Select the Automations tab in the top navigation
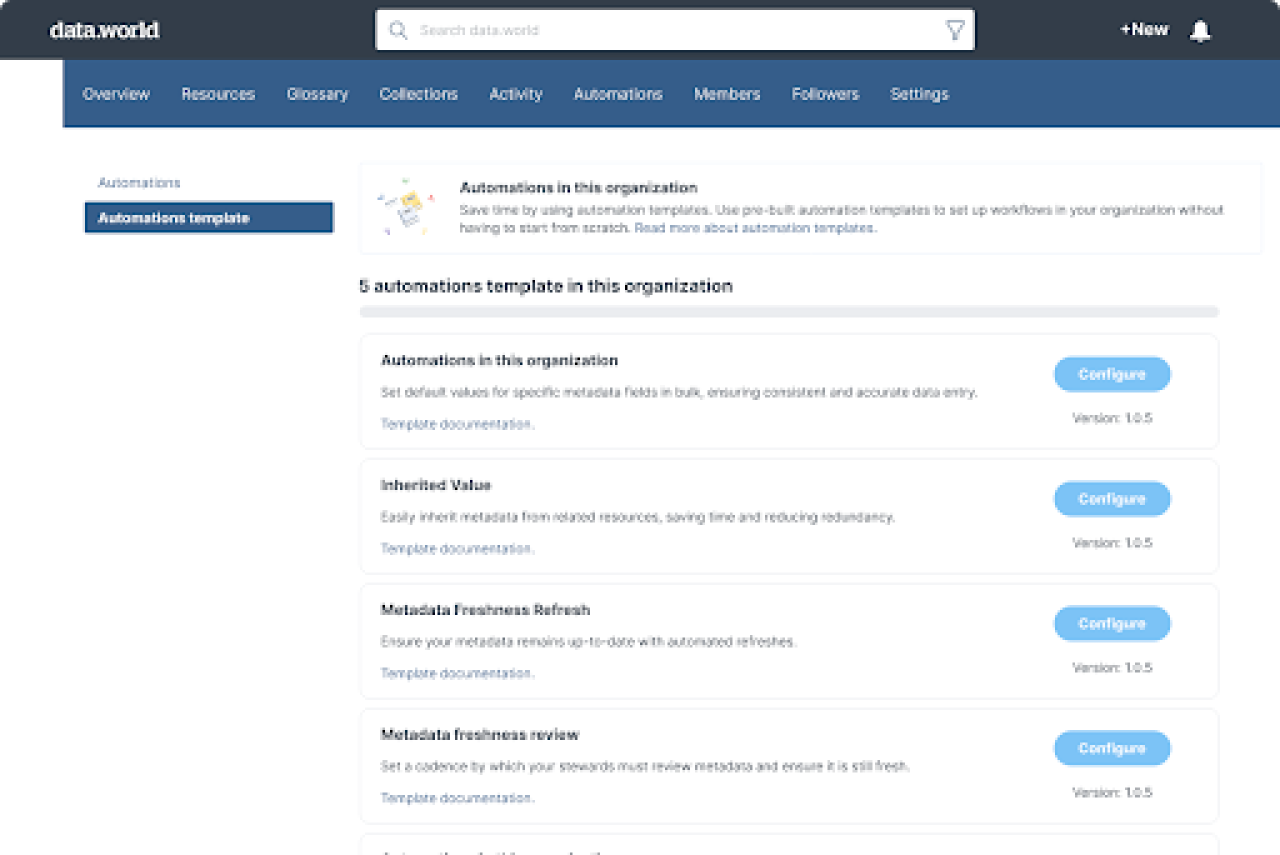 coord(618,94)
